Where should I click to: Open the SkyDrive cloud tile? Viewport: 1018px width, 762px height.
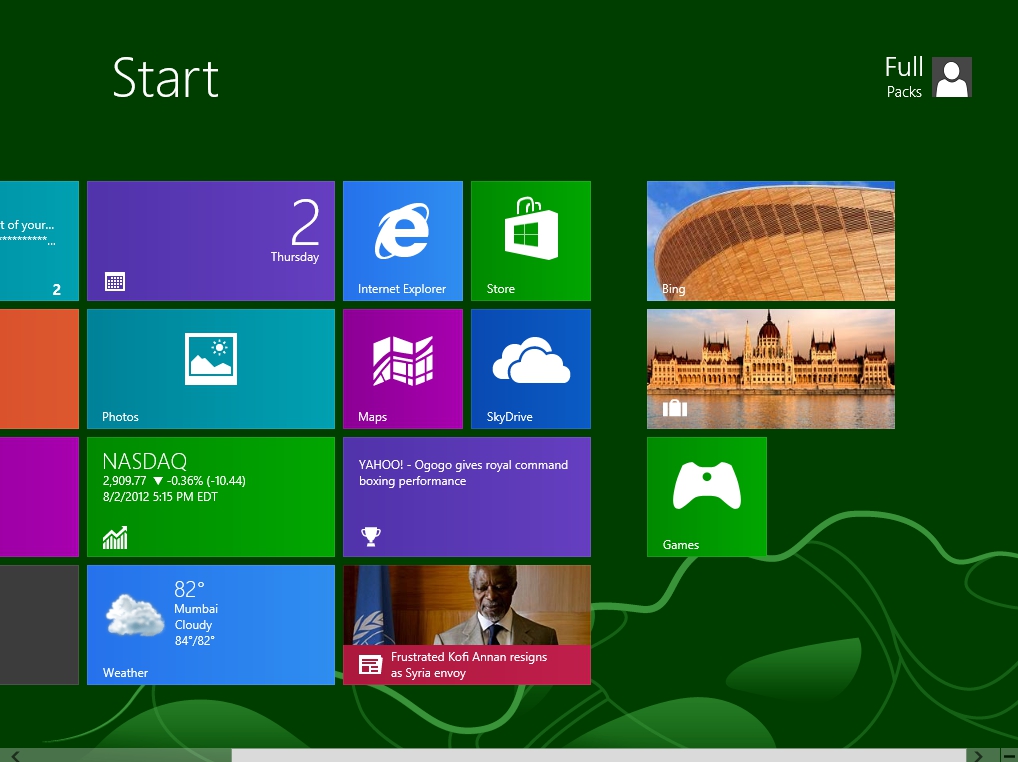[x=530, y=369]
